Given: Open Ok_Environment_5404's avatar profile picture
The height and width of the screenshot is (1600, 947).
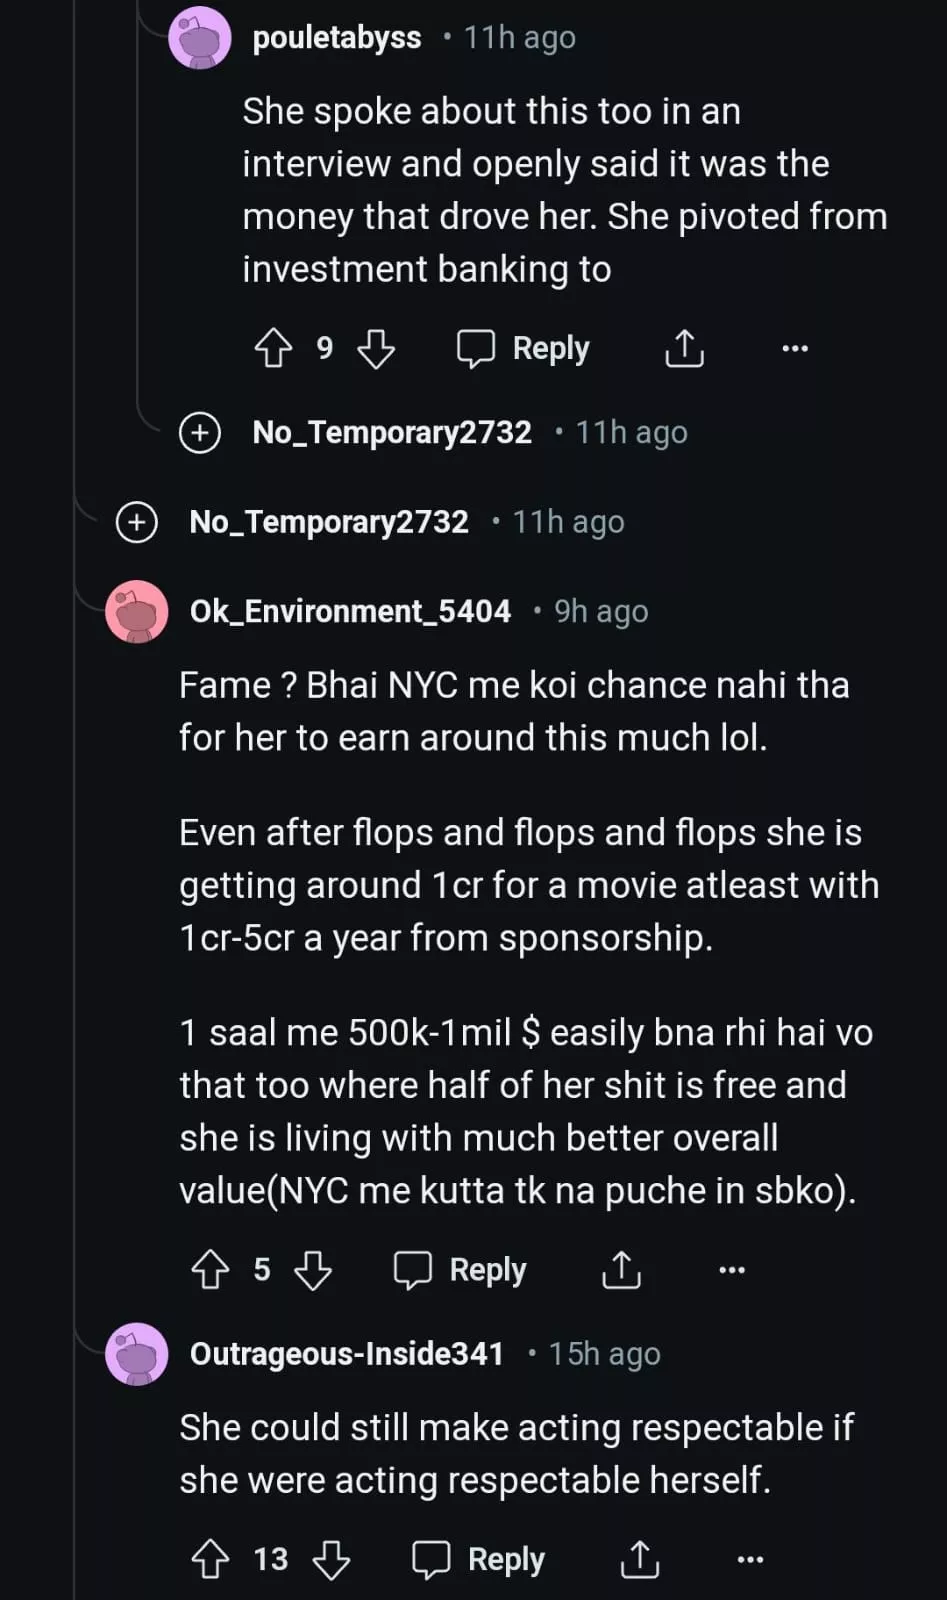Looking at the screenshot, I should (x=137, y=611).
